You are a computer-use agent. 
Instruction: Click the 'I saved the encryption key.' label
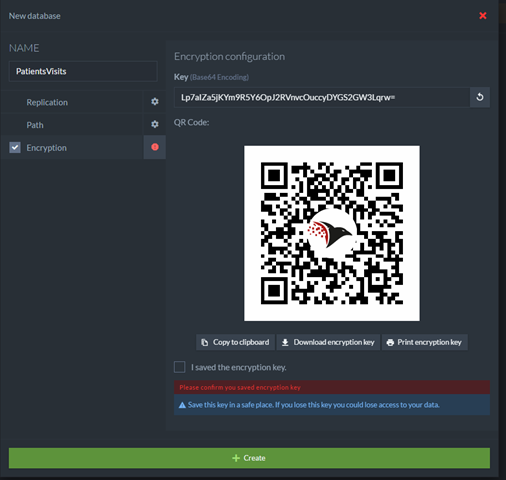(239, 367)
